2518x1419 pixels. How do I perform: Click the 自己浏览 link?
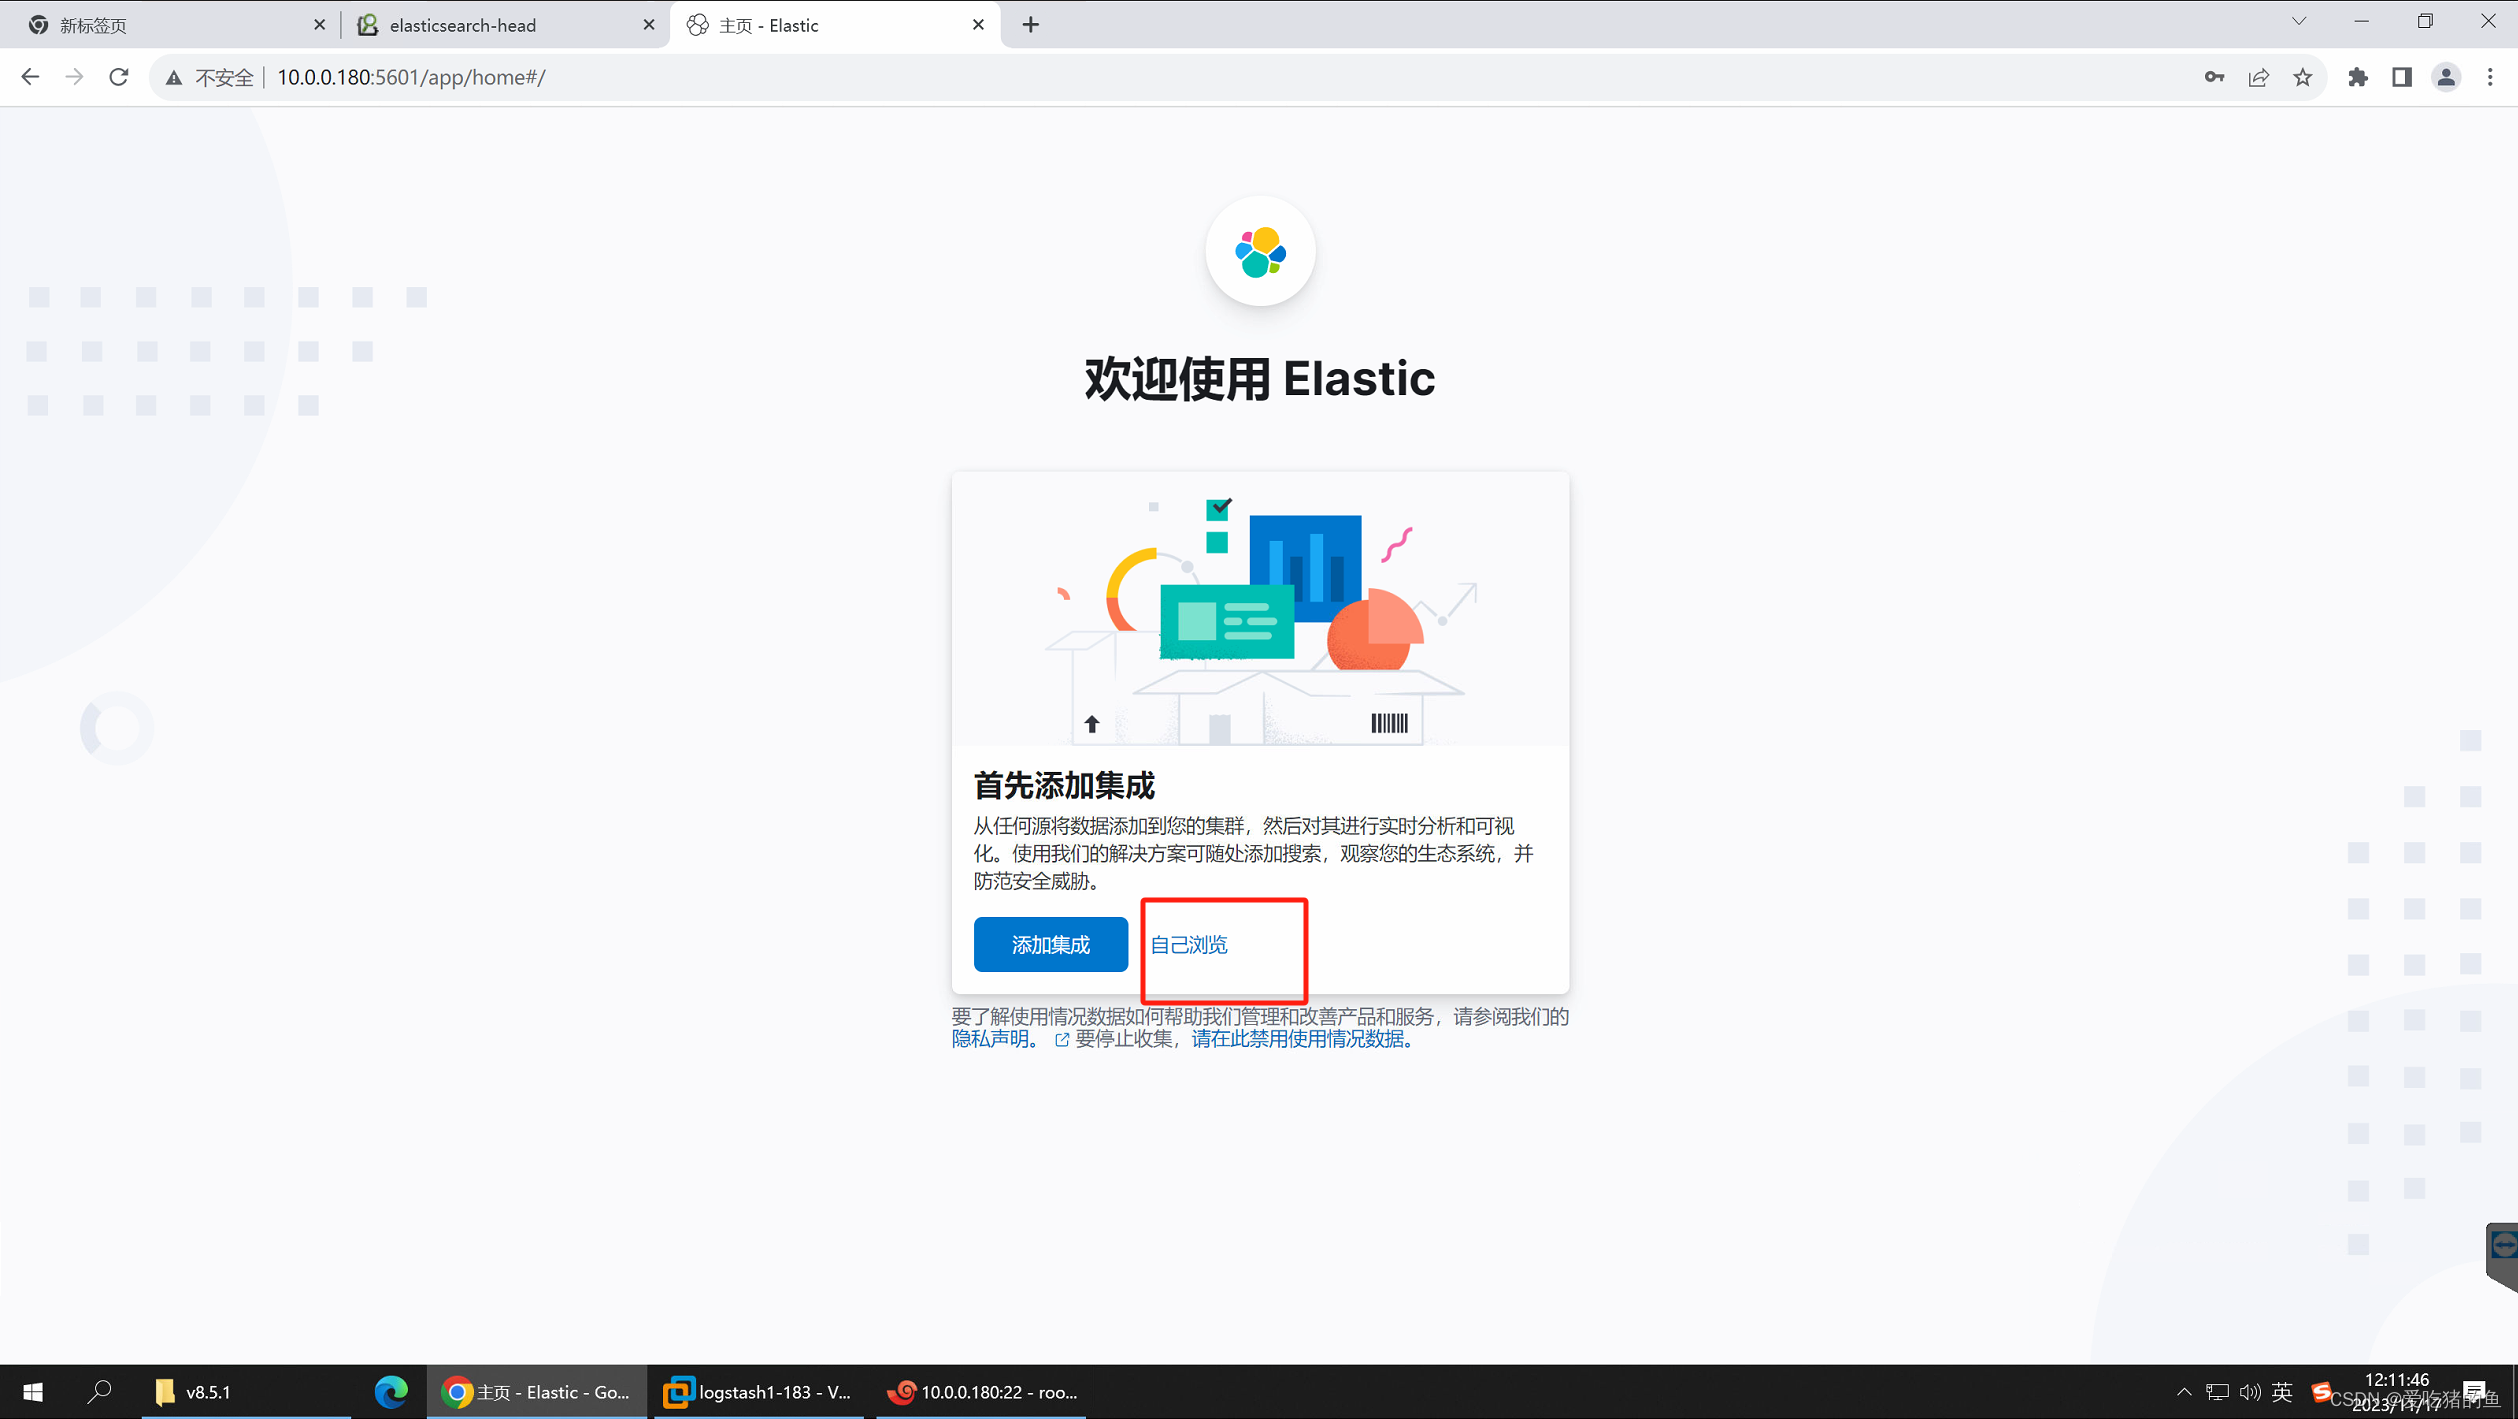point(1188,945)
